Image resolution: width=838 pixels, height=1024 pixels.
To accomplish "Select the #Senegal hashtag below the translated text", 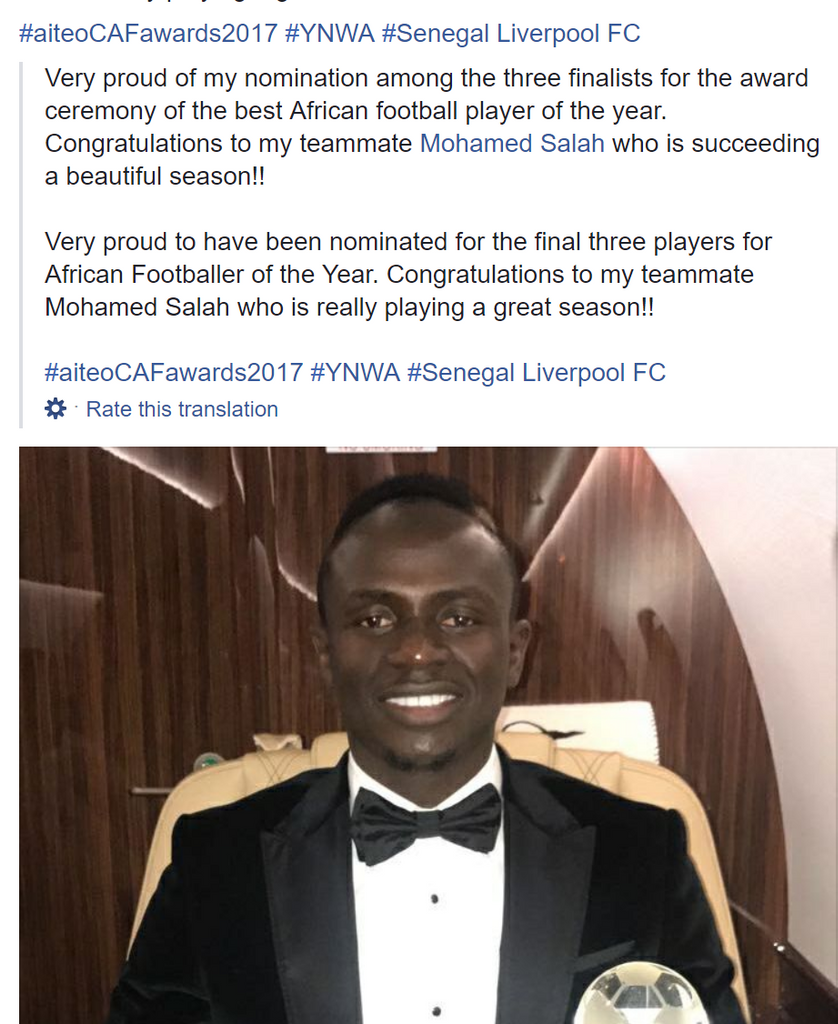I will pos(463,373).
